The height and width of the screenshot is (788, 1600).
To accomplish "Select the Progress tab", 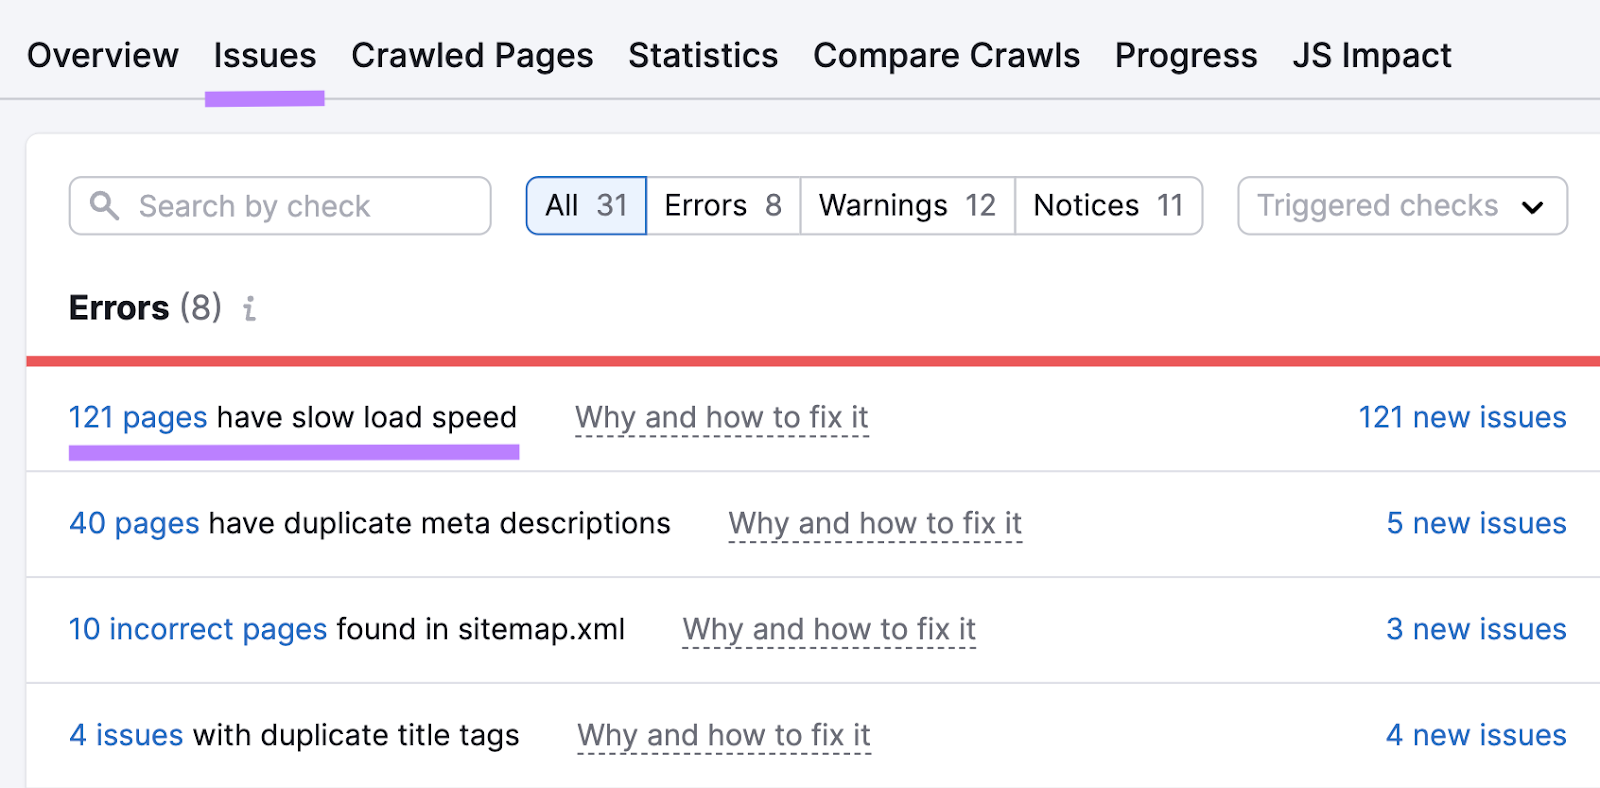I will coord(1185,56).
